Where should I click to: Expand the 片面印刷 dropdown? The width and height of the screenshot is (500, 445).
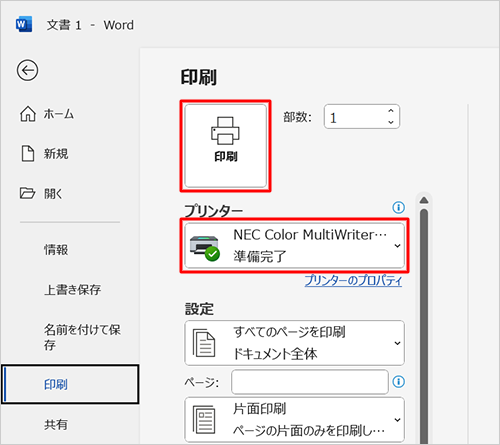pyautogui.click(x=295, y=420)
